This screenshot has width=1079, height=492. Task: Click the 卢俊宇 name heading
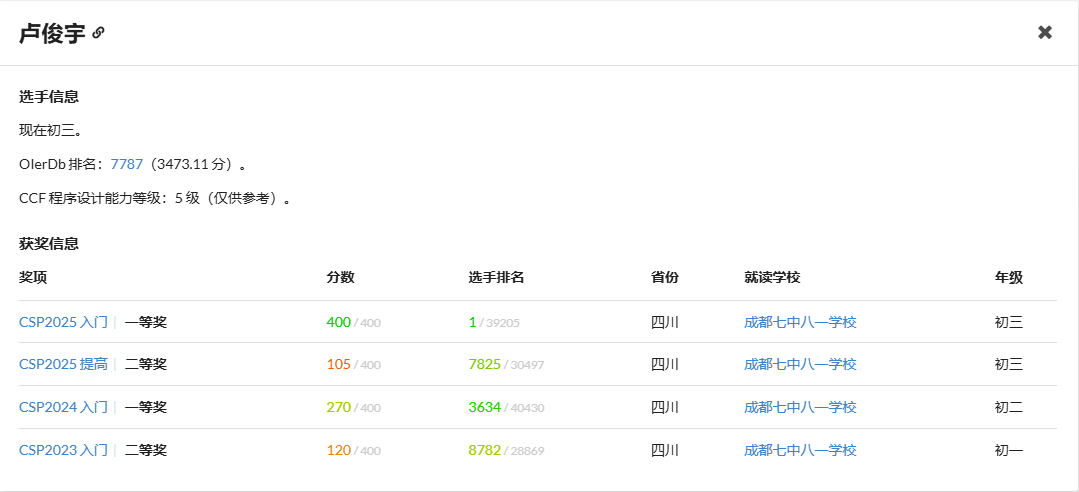(52, 33)
